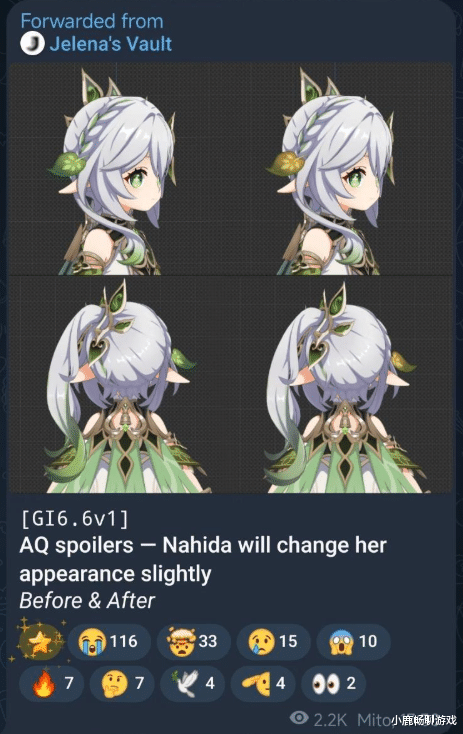Select the exploding head reaction with 33
463x734 pixels.
click(x=193, y=641)
